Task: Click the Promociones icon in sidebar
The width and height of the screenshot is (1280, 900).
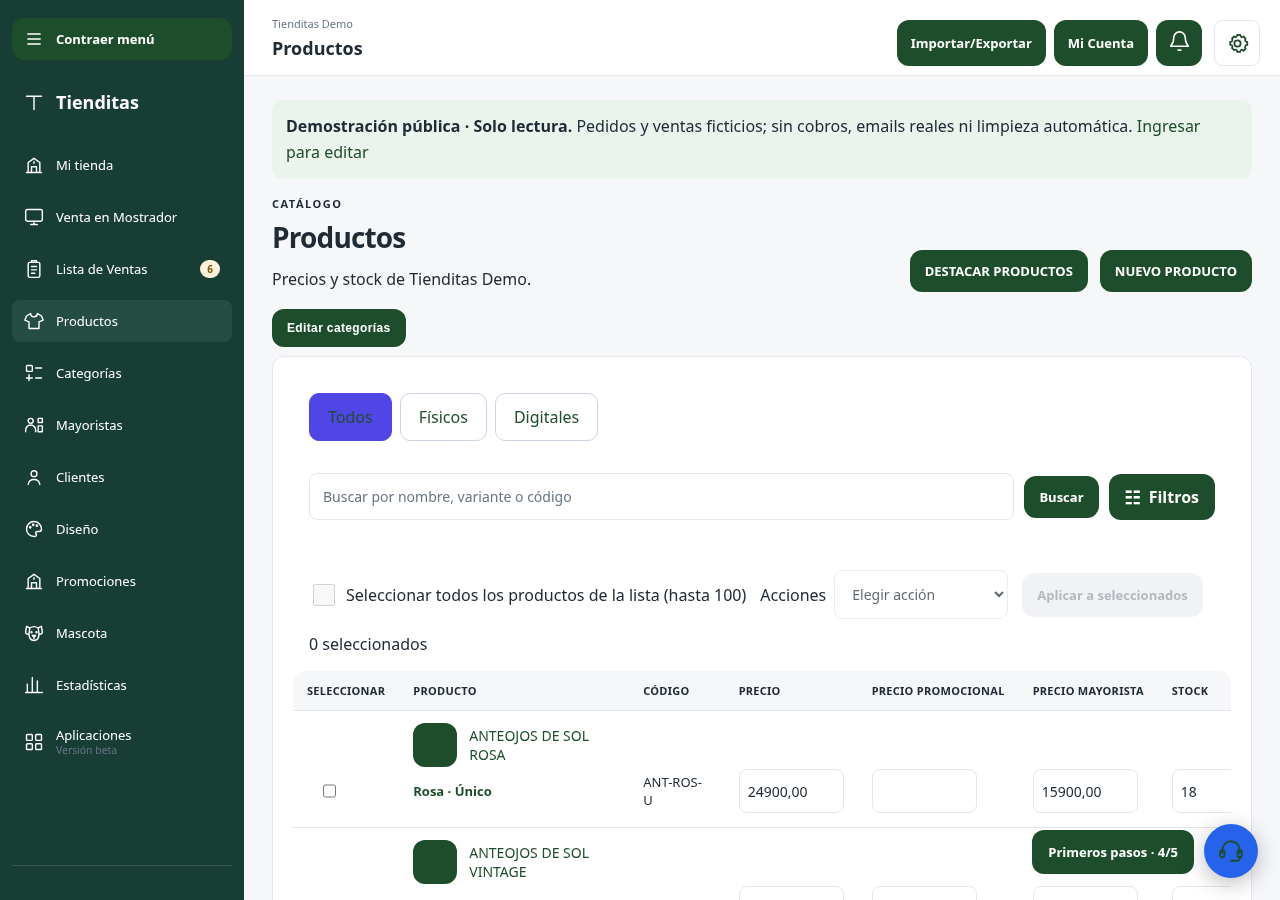Action: pyautogui.click(x=34, y=581)
